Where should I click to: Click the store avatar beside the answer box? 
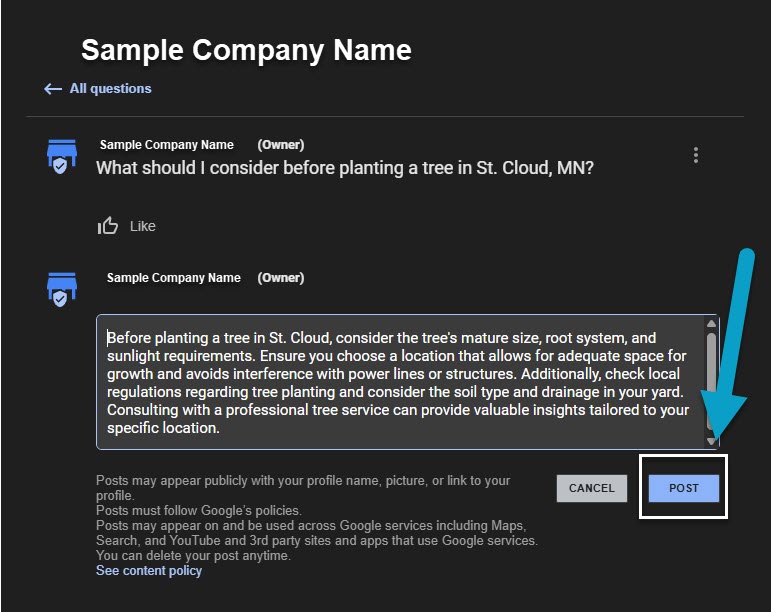click(62, 289)
